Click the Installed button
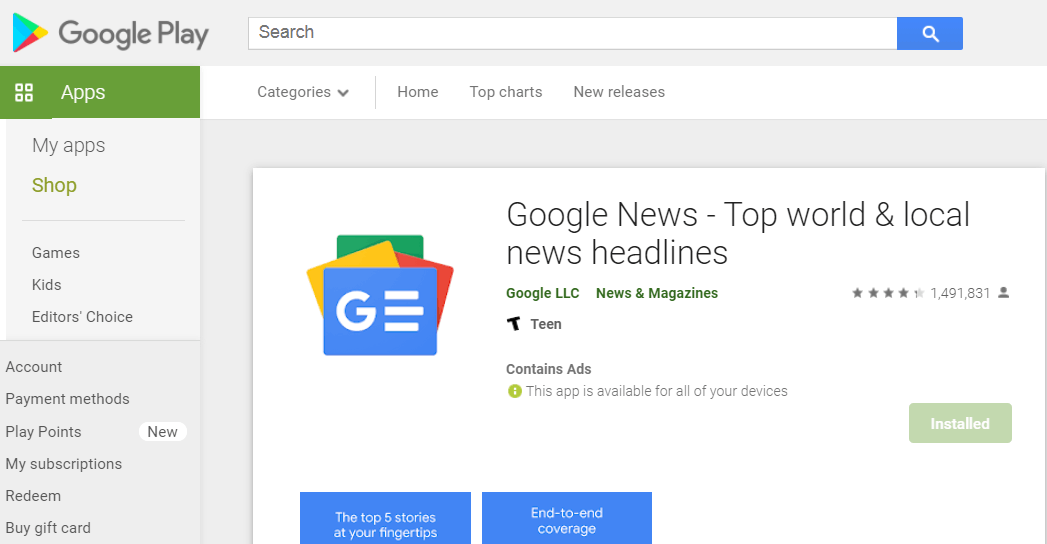1047x544 pixels. pos(960,423)
